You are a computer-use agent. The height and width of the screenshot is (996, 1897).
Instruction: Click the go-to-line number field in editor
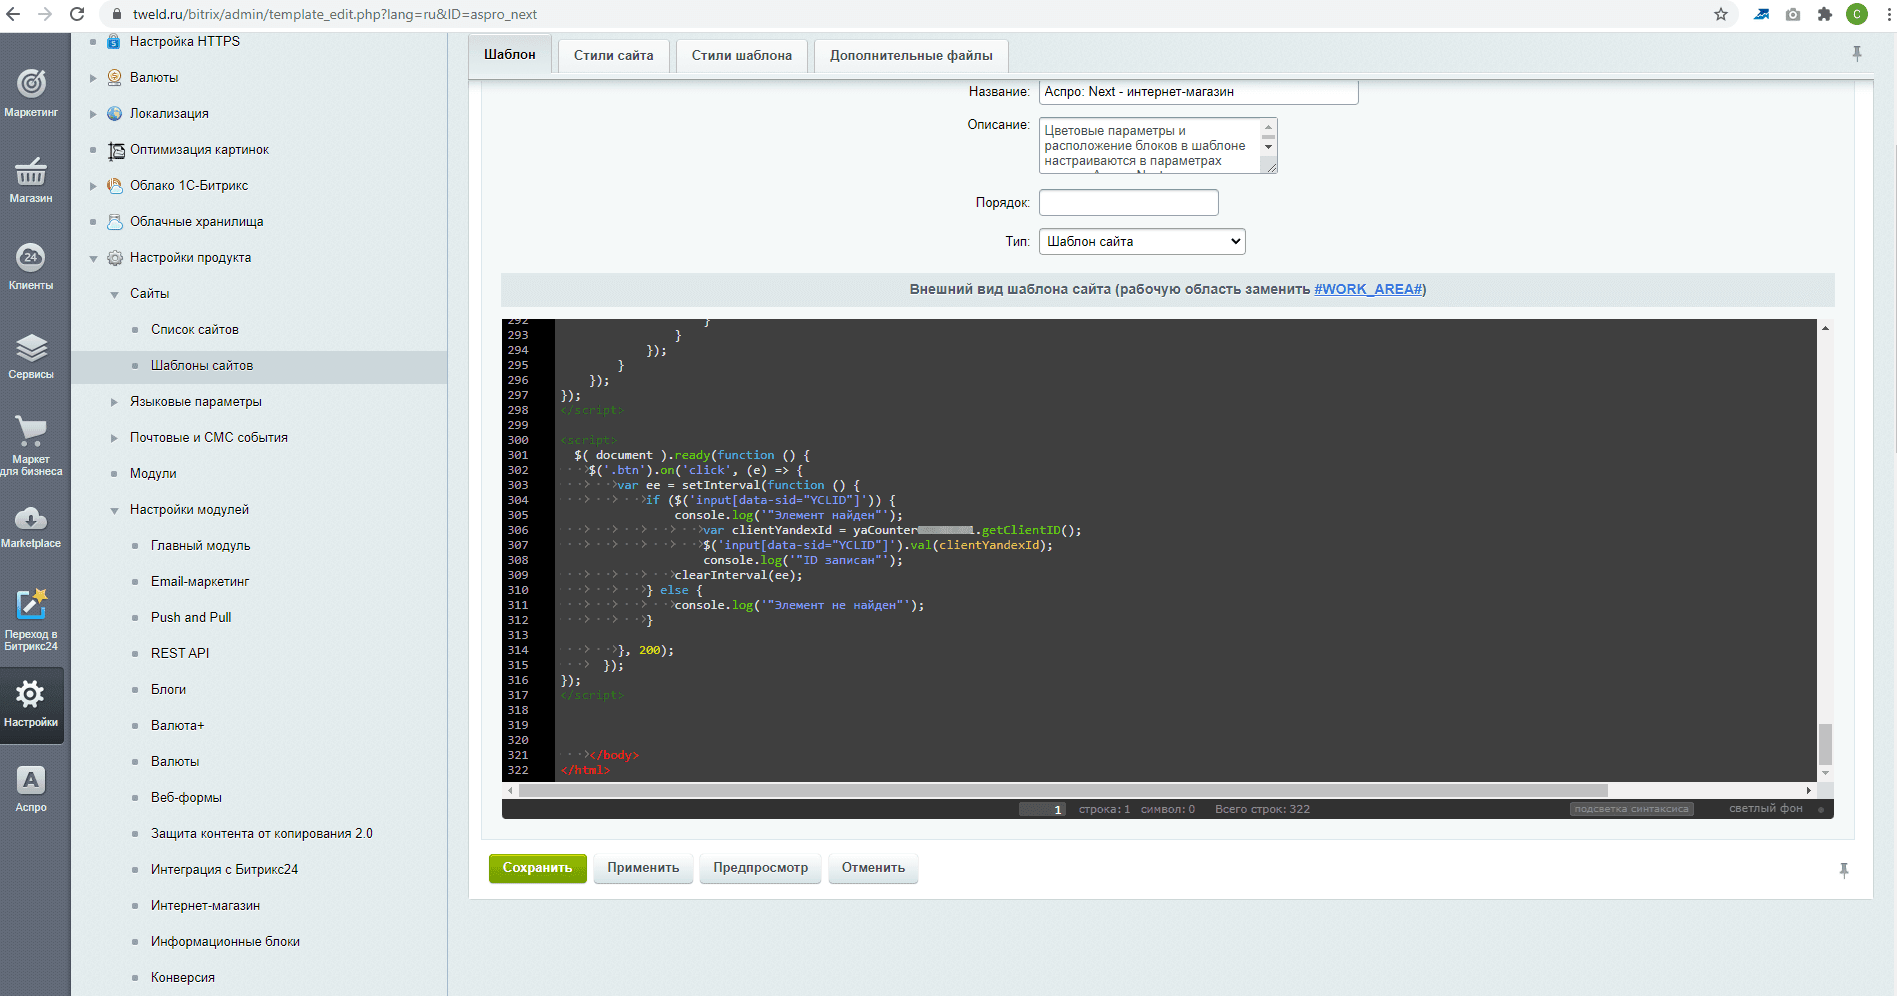point(1042,809)
